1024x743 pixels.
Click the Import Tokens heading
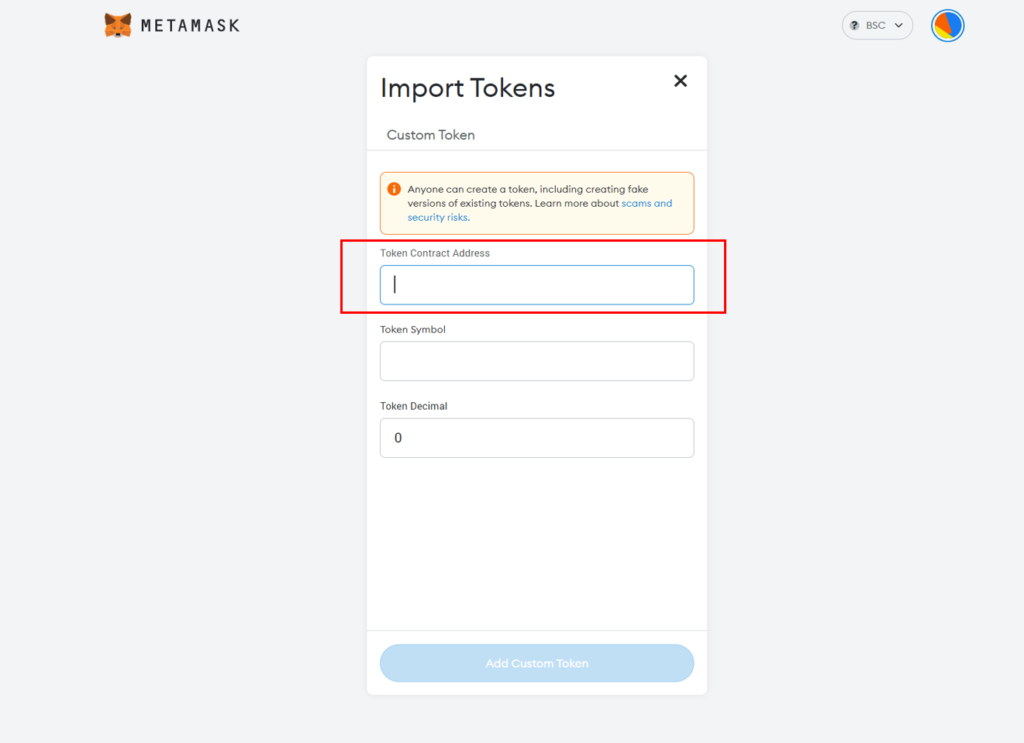pos(468,88)
